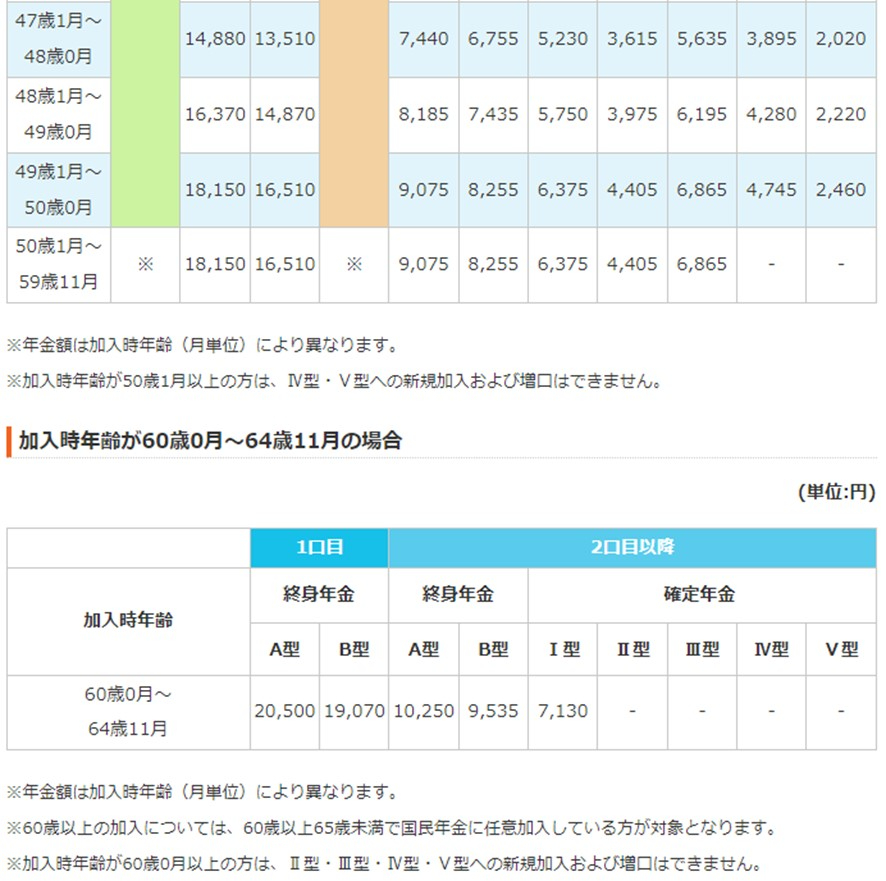The width and height of the screenshot is (886, 881).
Task: Click the A型 column label
Action: pyautogui.click(x=285, y=647)
